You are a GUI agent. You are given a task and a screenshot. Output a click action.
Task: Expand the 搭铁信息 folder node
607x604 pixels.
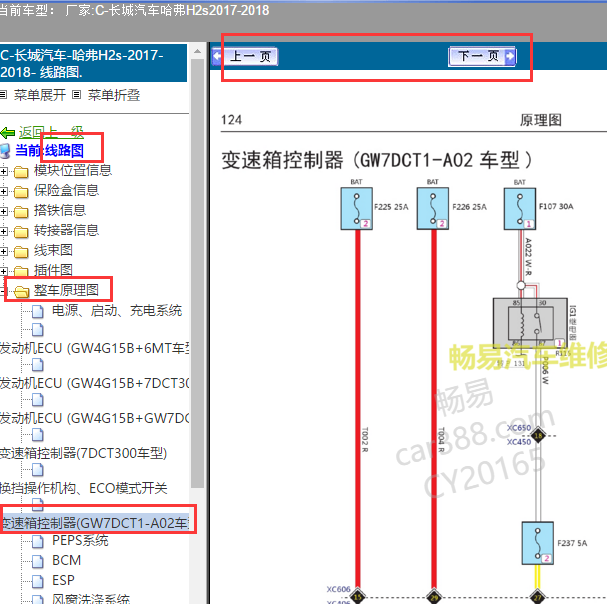click(x=3, y=211)
